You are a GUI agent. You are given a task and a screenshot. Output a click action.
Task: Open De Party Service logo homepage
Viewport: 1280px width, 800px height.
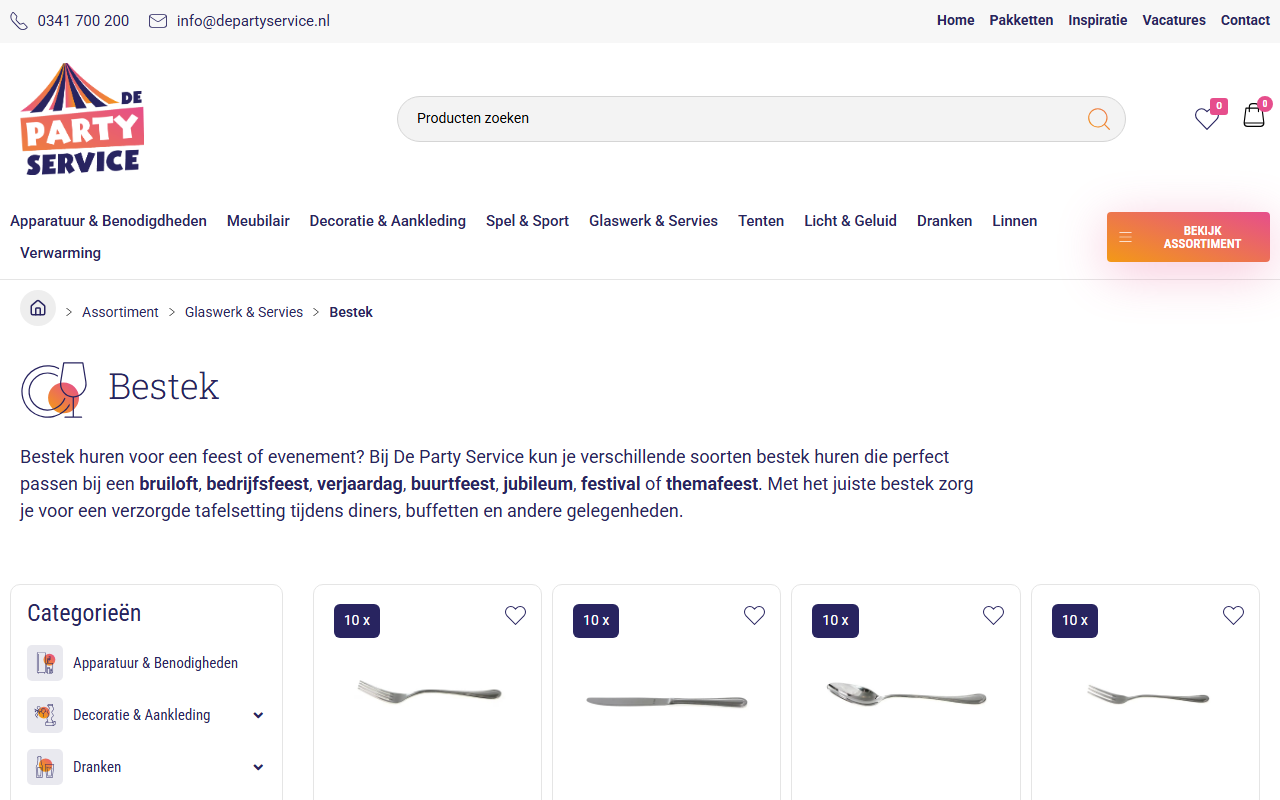point(82,119)
